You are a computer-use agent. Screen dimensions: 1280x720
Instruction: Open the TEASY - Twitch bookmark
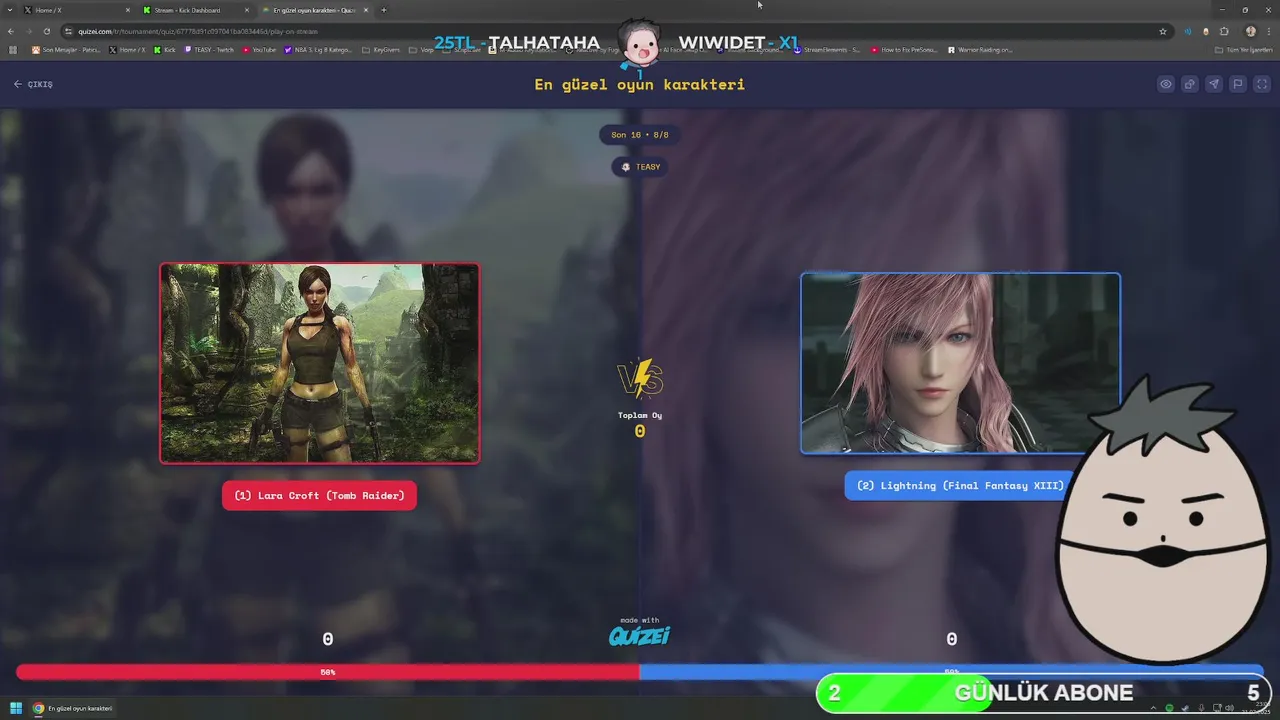tap(209, 49)
